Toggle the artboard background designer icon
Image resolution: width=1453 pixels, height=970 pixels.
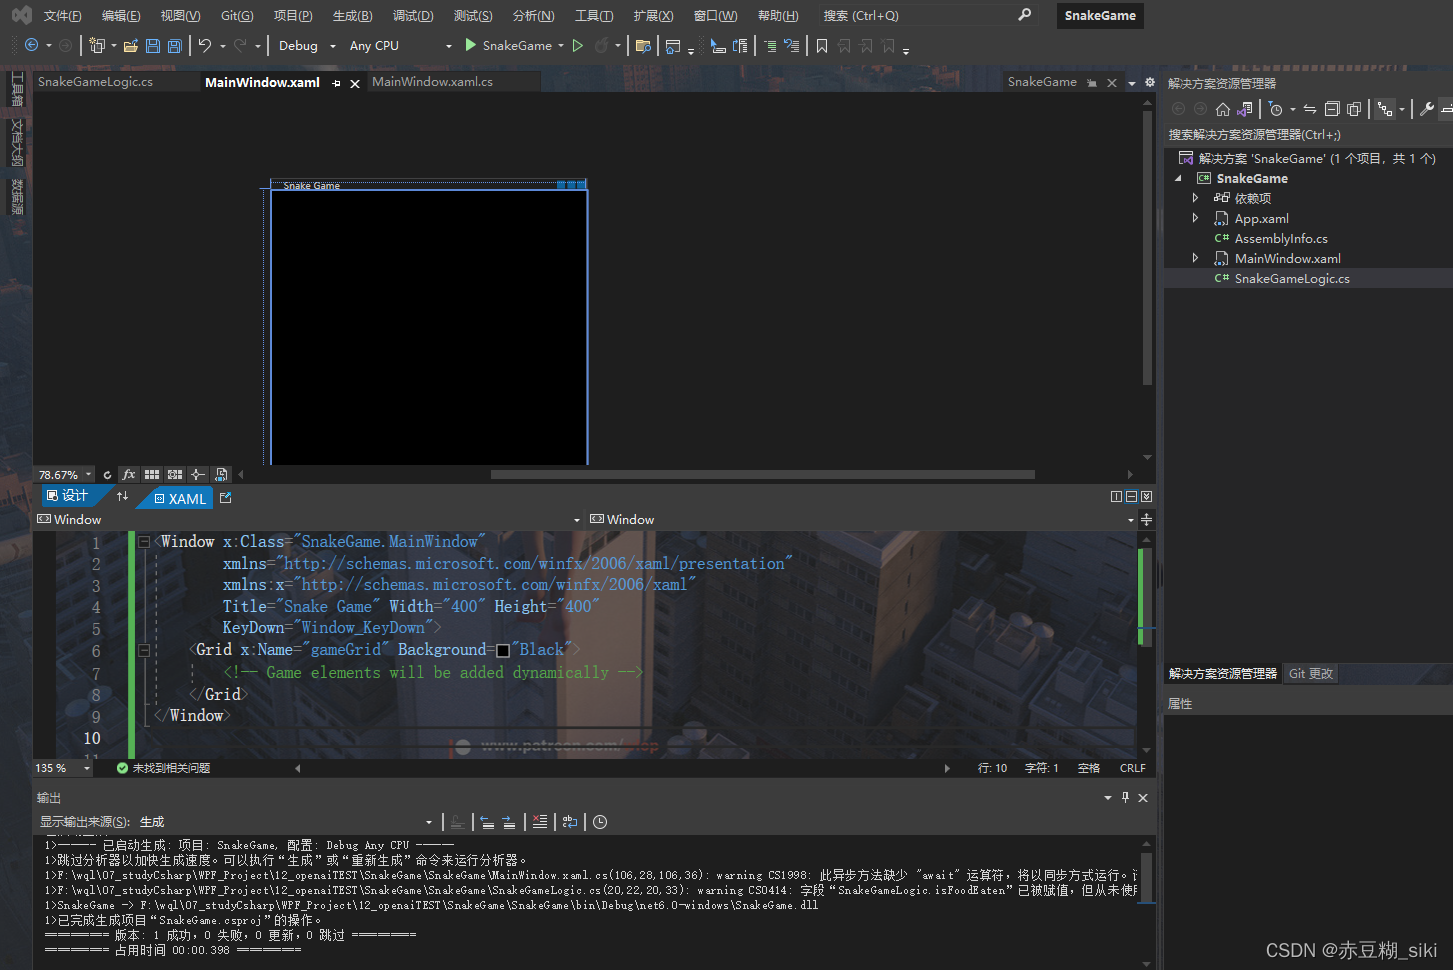tap(221, 475)
